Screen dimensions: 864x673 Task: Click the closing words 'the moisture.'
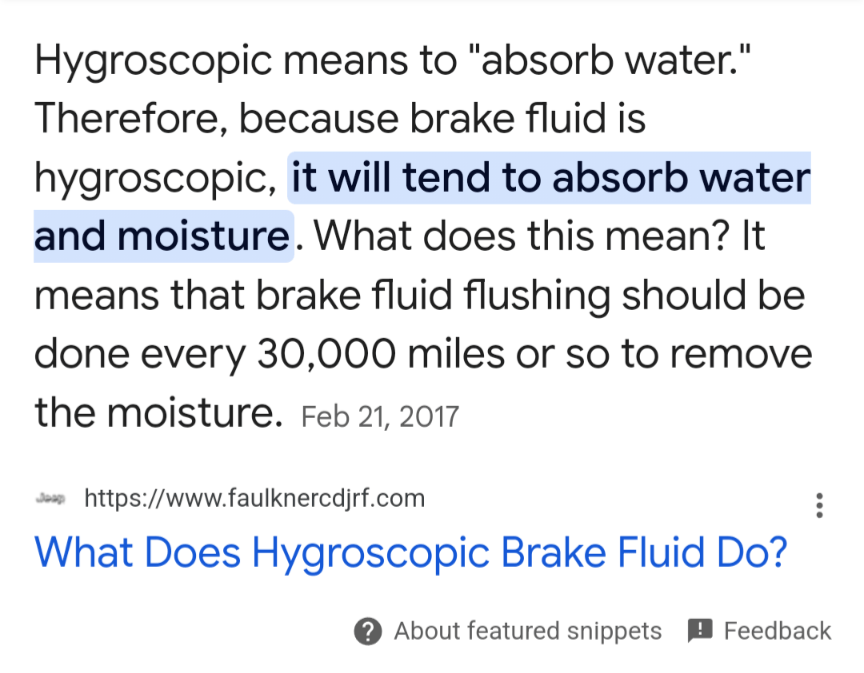point(159,412)
